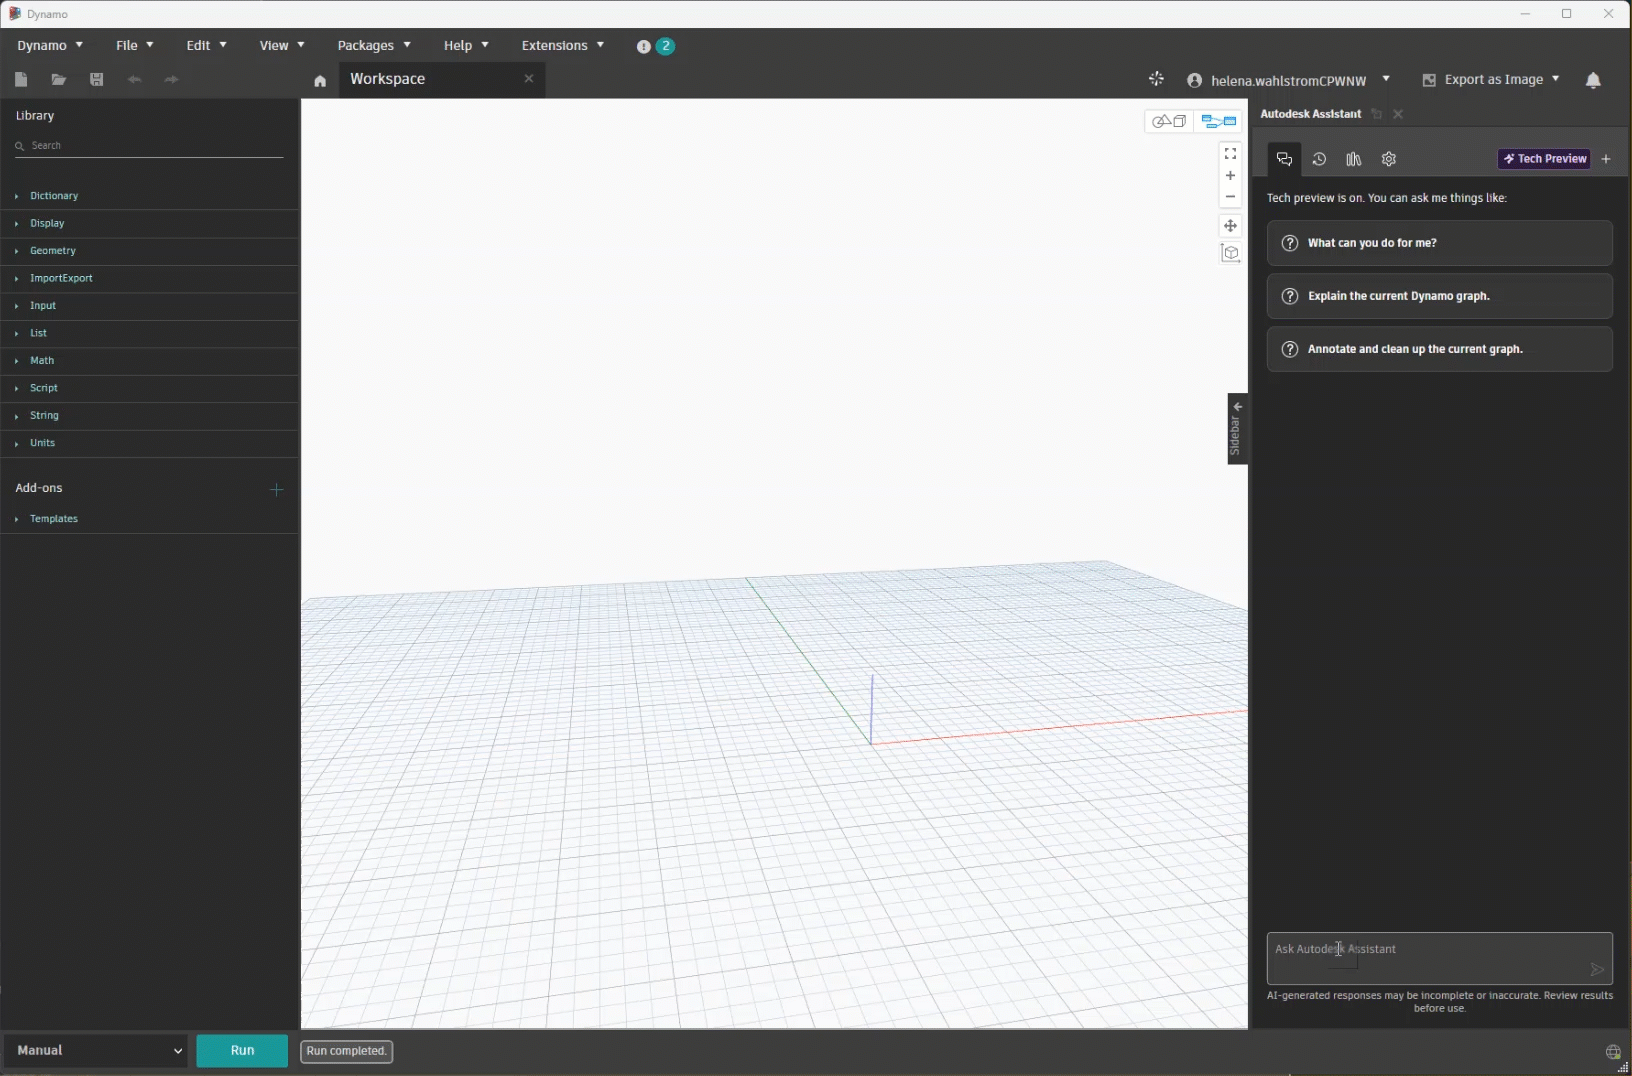Expand the Dictionary library category
The height and width of the screenshot is (1076, 1632).
[149, 196]
